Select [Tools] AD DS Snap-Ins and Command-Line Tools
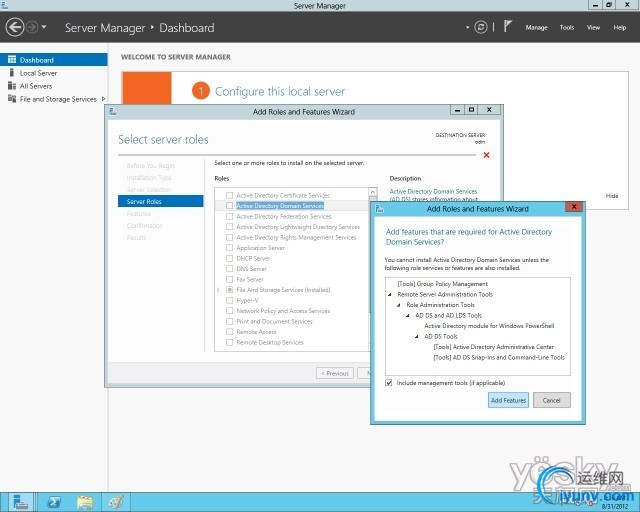The image size is (640, 512). [x=499, y=357]
